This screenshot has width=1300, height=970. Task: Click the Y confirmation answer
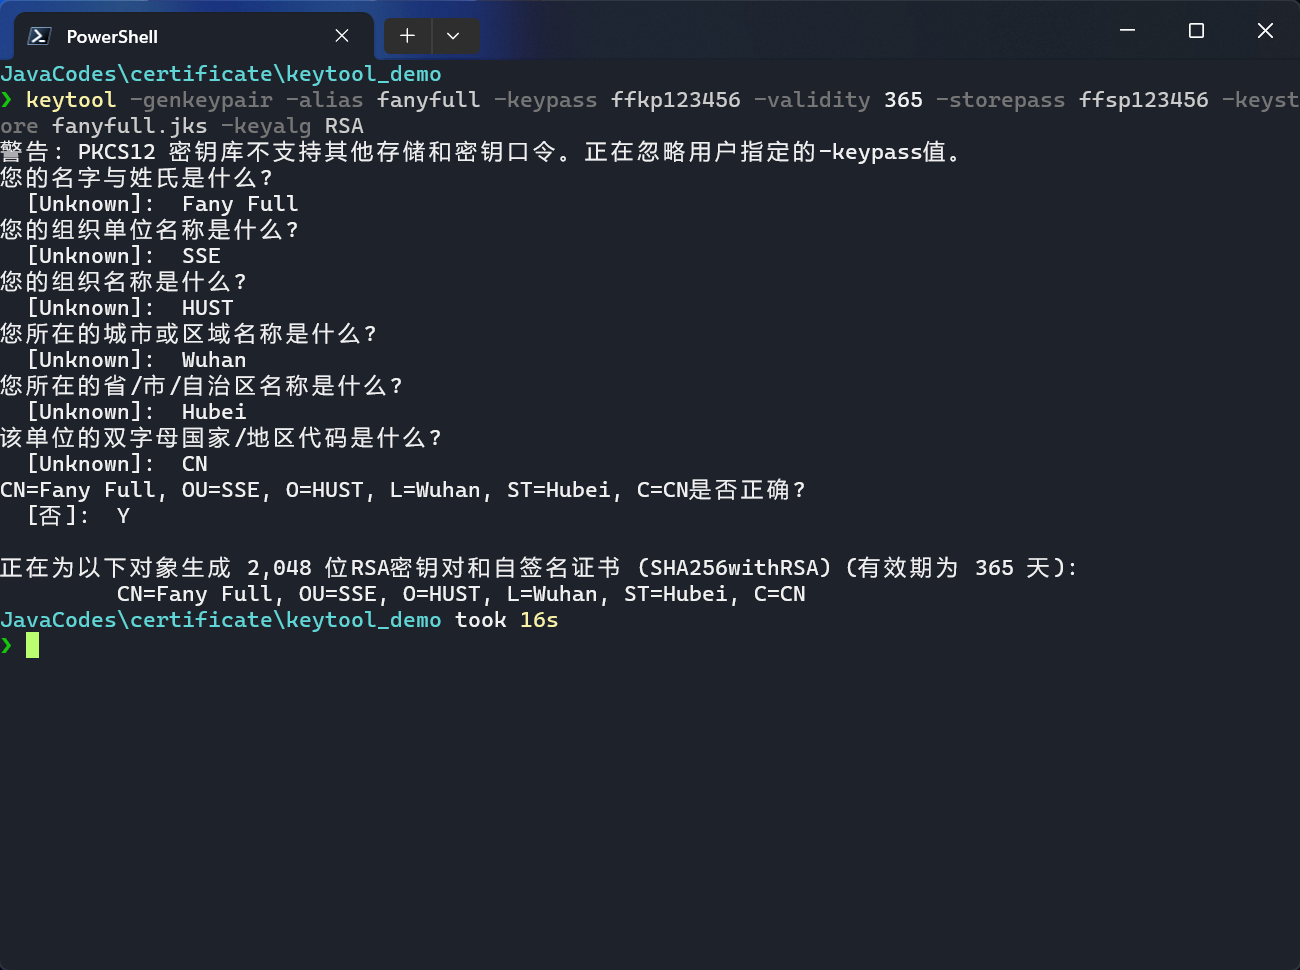[x=123, y=516]
